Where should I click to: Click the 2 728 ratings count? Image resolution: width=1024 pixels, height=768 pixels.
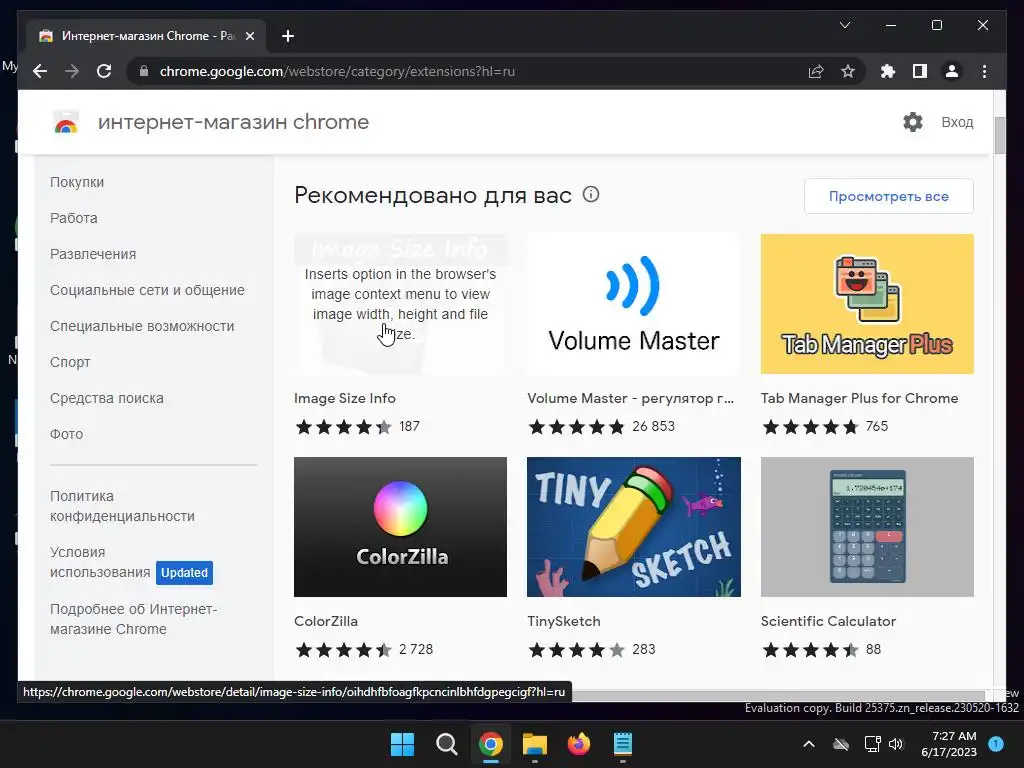click(416, 649)
